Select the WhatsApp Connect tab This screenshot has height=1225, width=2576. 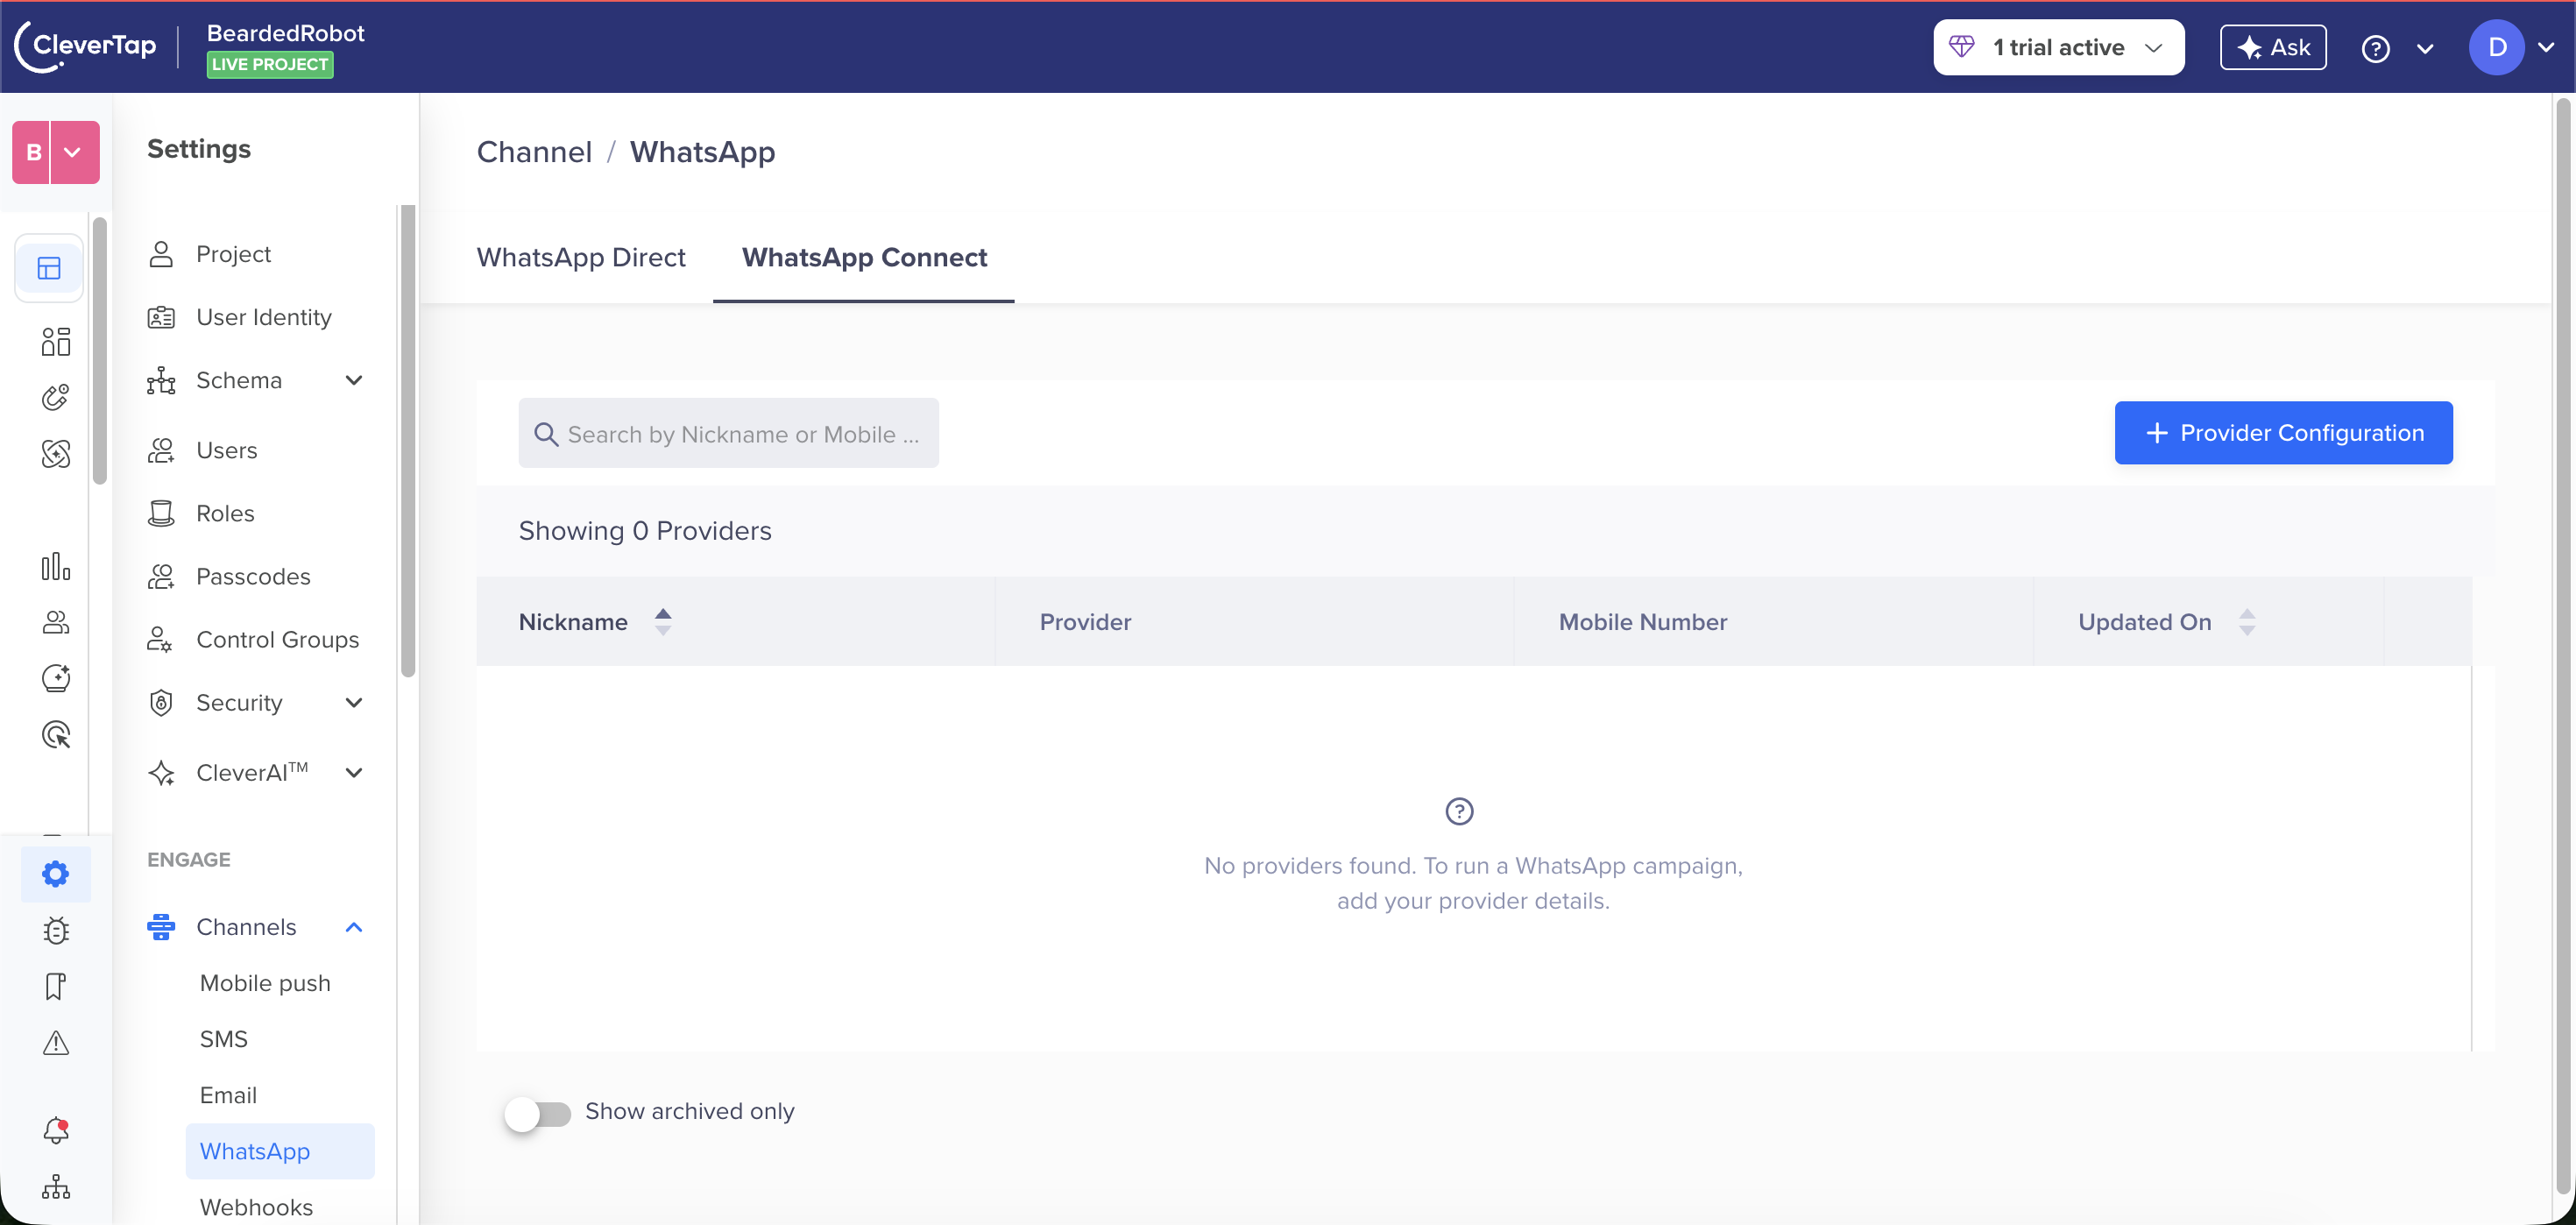pyautogui.click(x=864, y=257)
